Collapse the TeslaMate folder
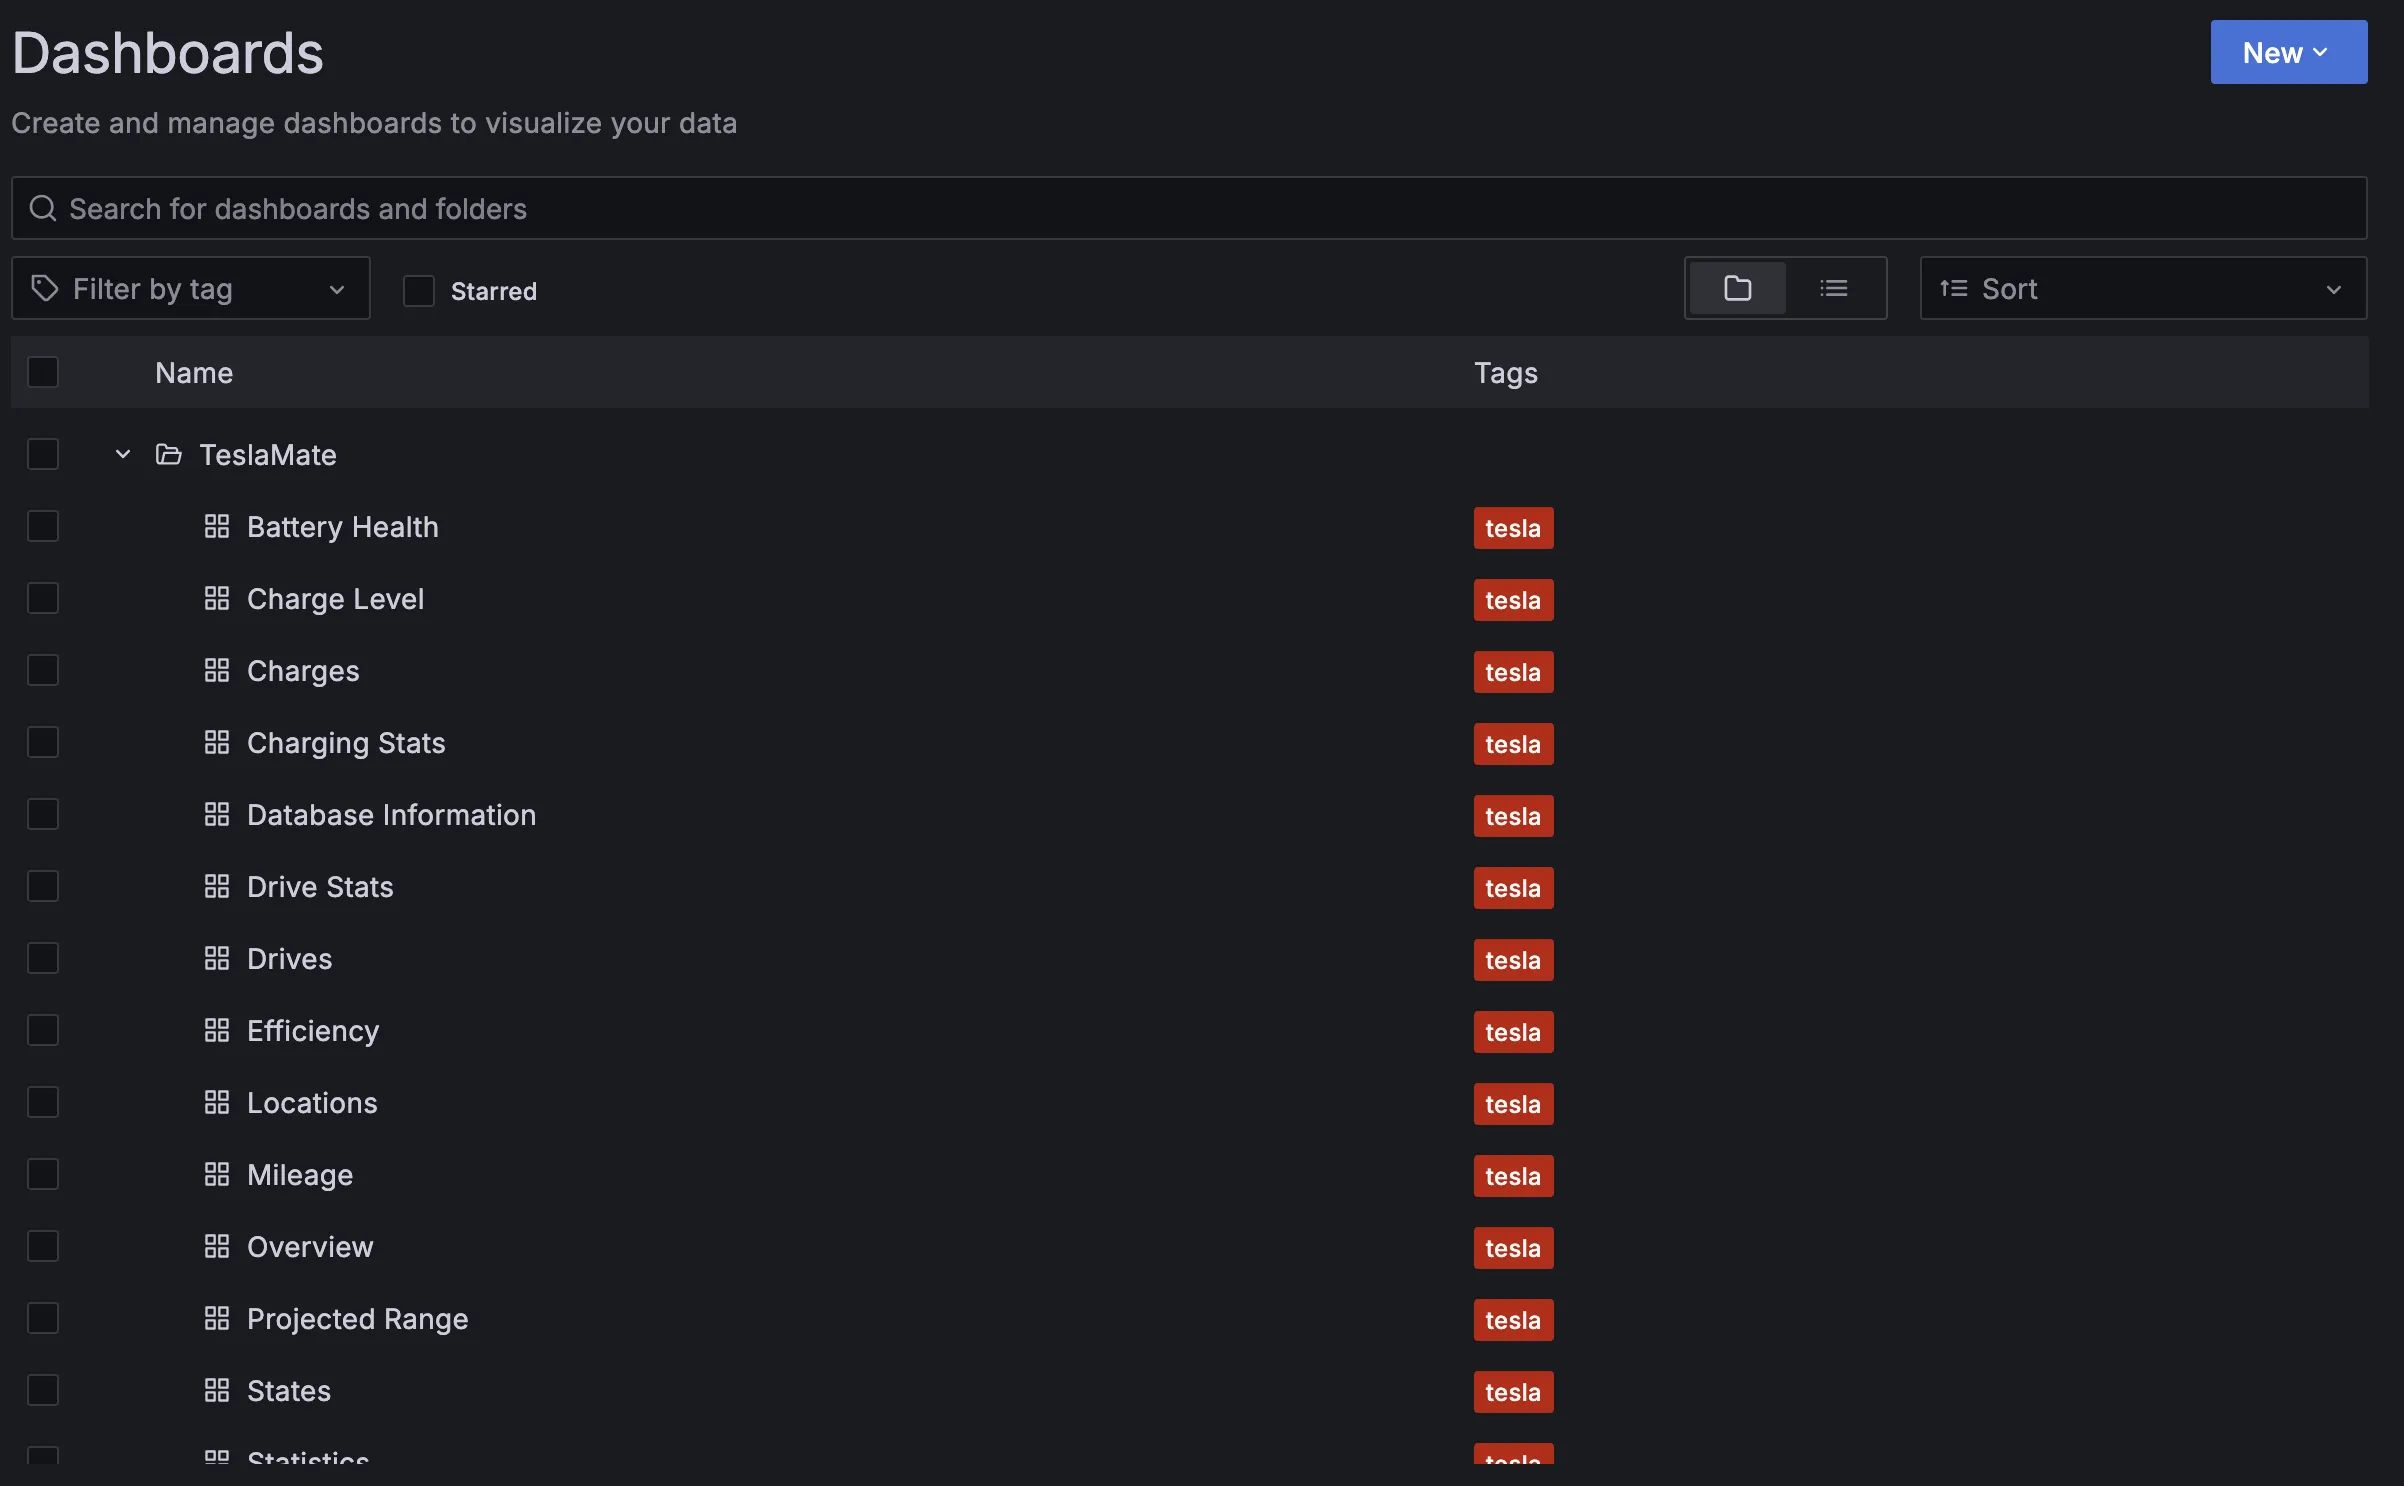 point(122,454)
